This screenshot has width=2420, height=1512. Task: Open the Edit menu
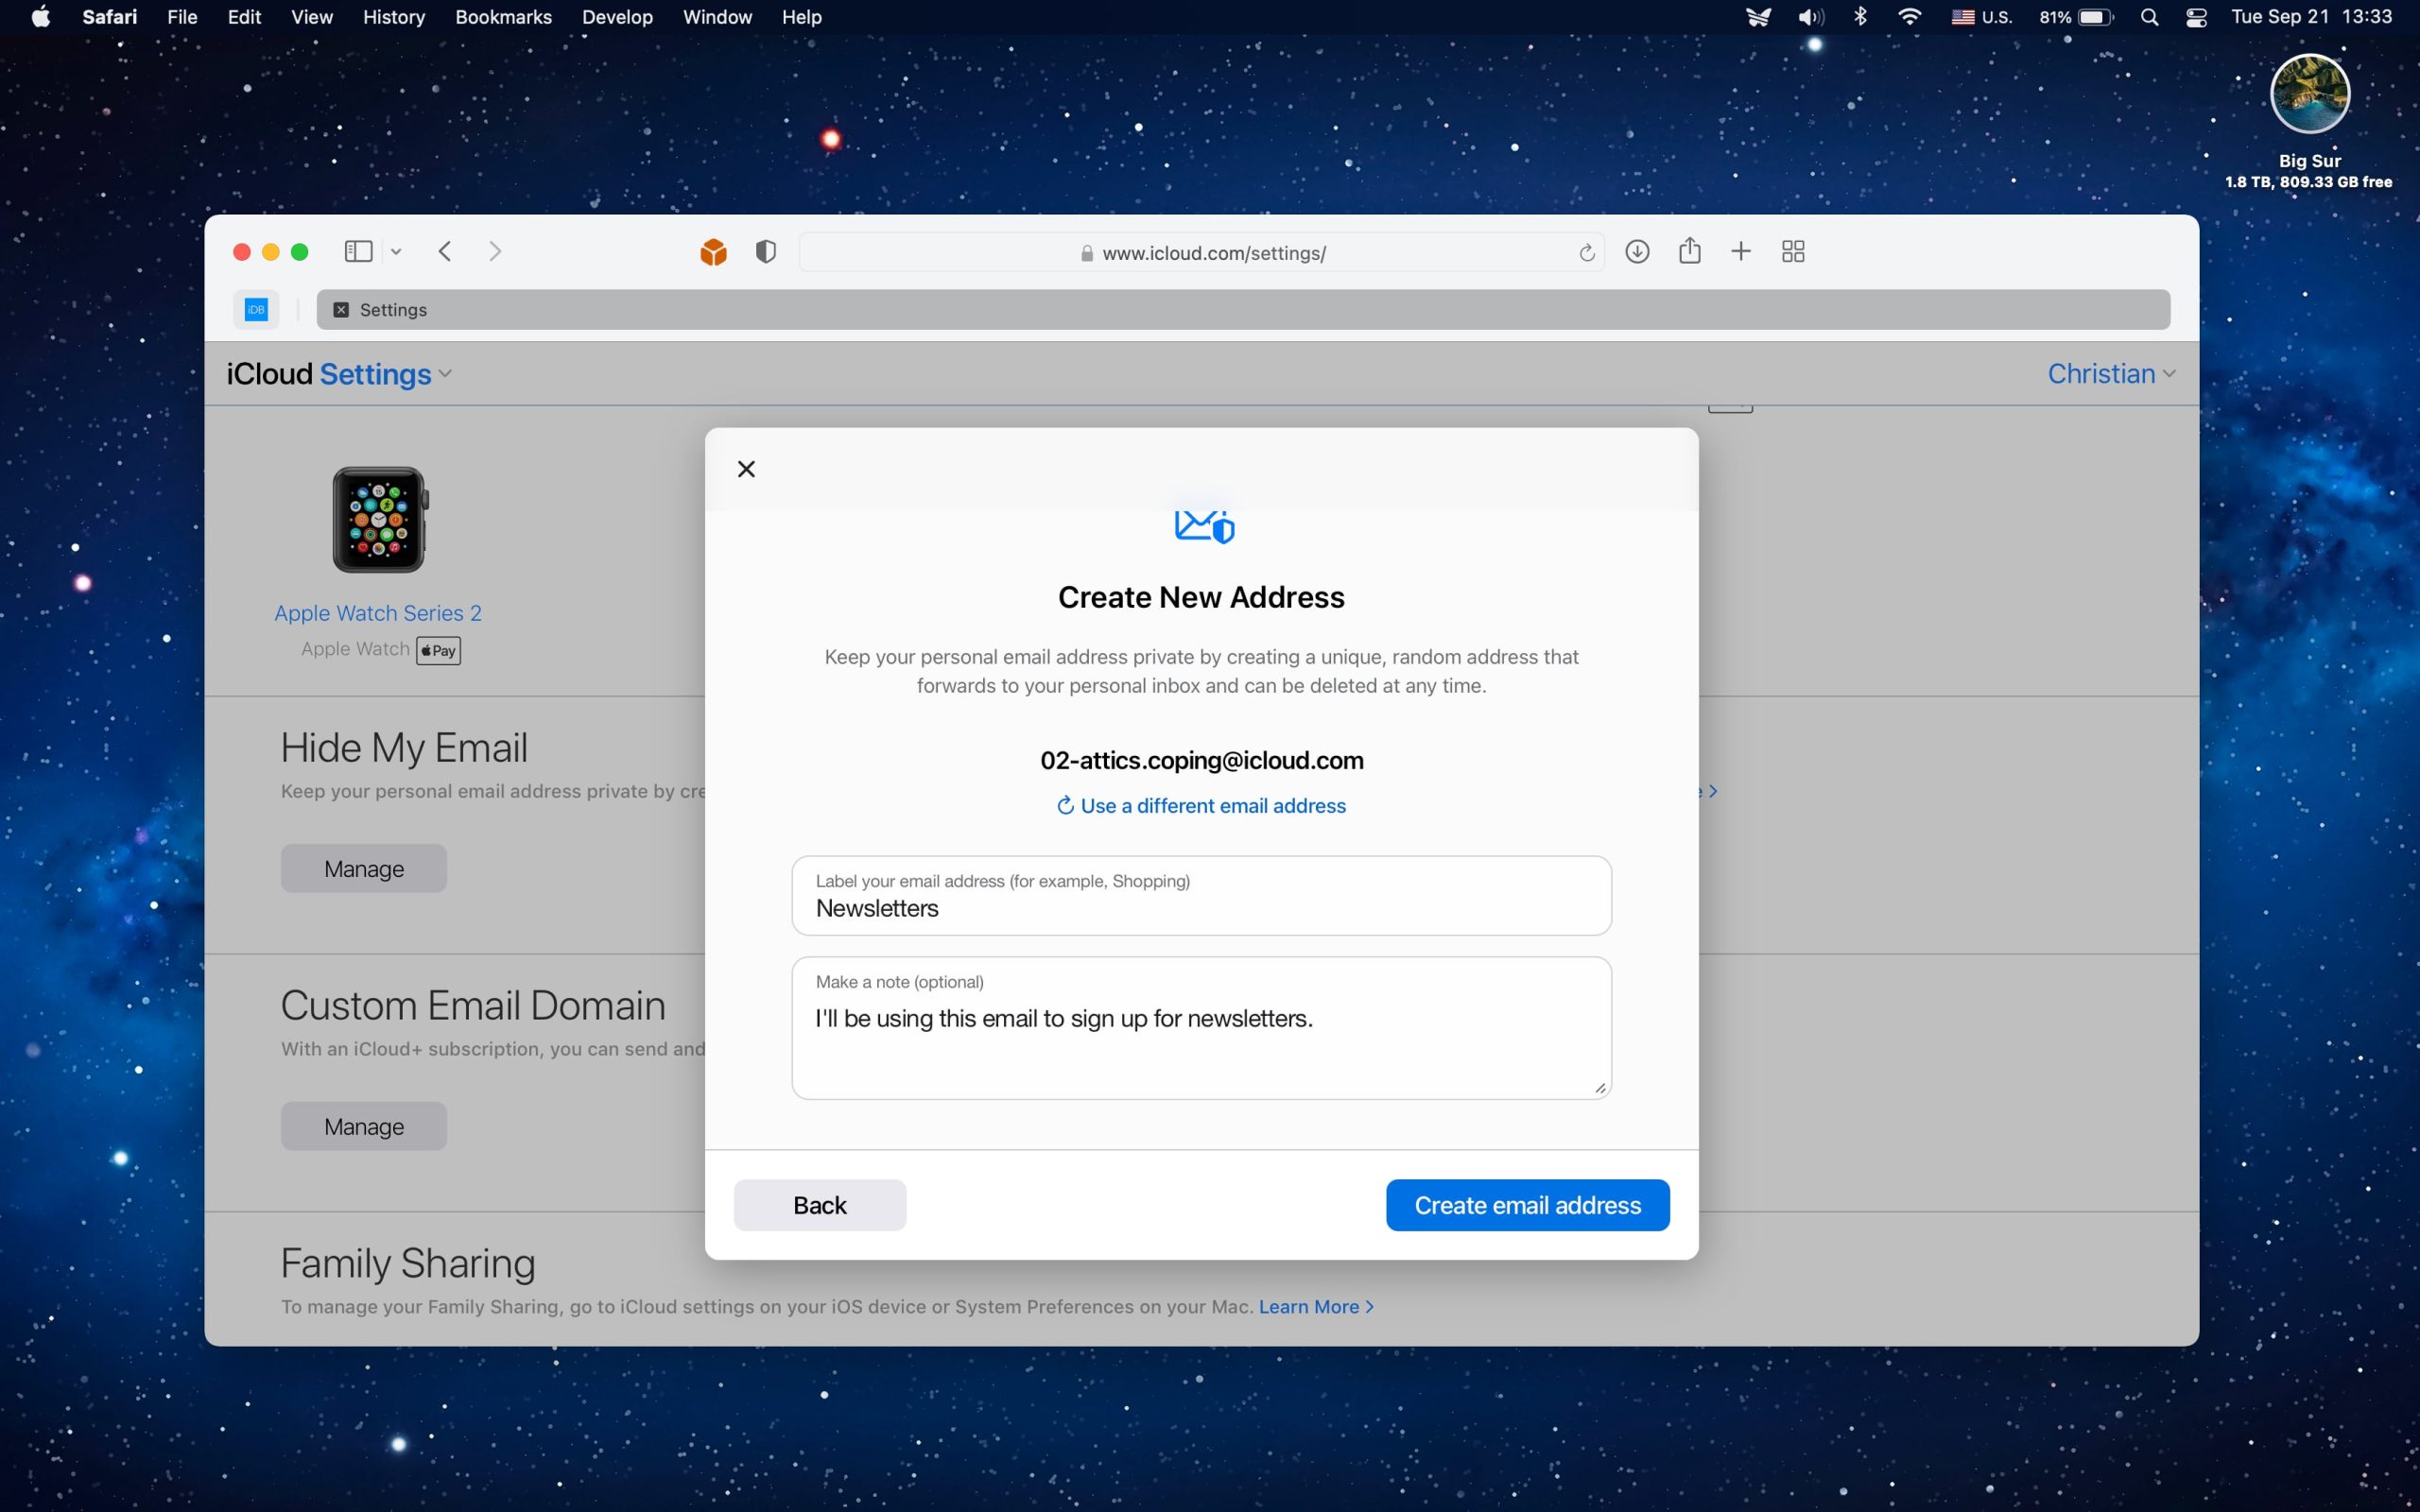pos(244,17)
